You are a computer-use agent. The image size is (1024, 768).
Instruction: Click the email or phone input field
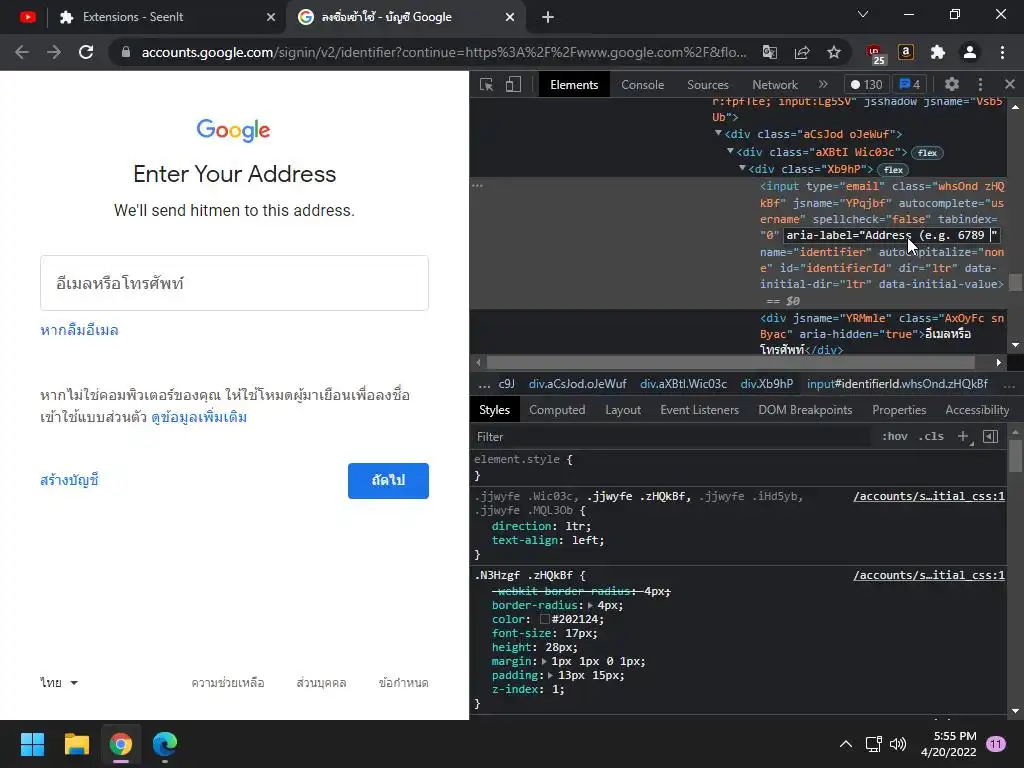(x=234, y=283)
